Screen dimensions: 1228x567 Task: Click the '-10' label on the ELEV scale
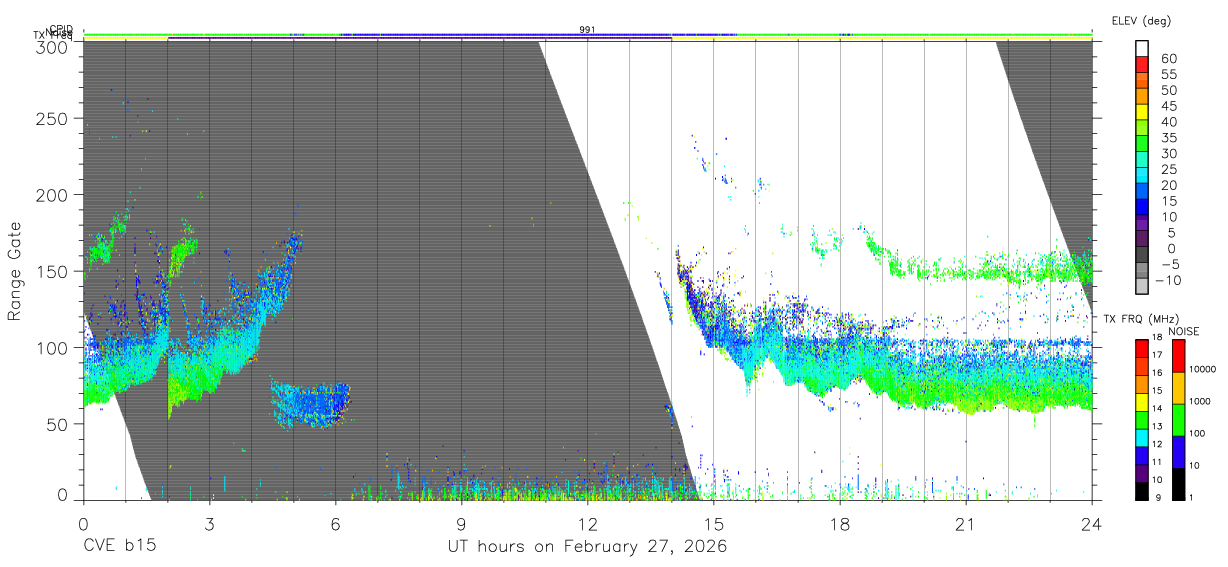pyautogui.click(x=1167, y=281)
